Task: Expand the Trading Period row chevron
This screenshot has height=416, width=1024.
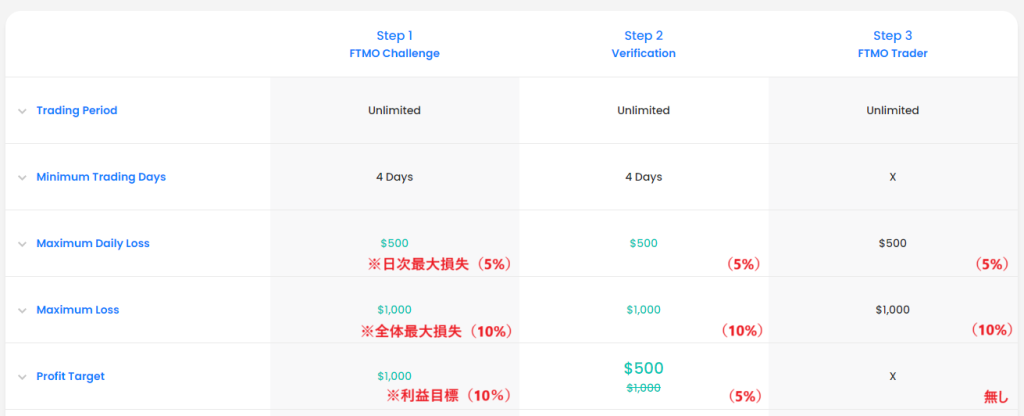Action: (22, 111)
